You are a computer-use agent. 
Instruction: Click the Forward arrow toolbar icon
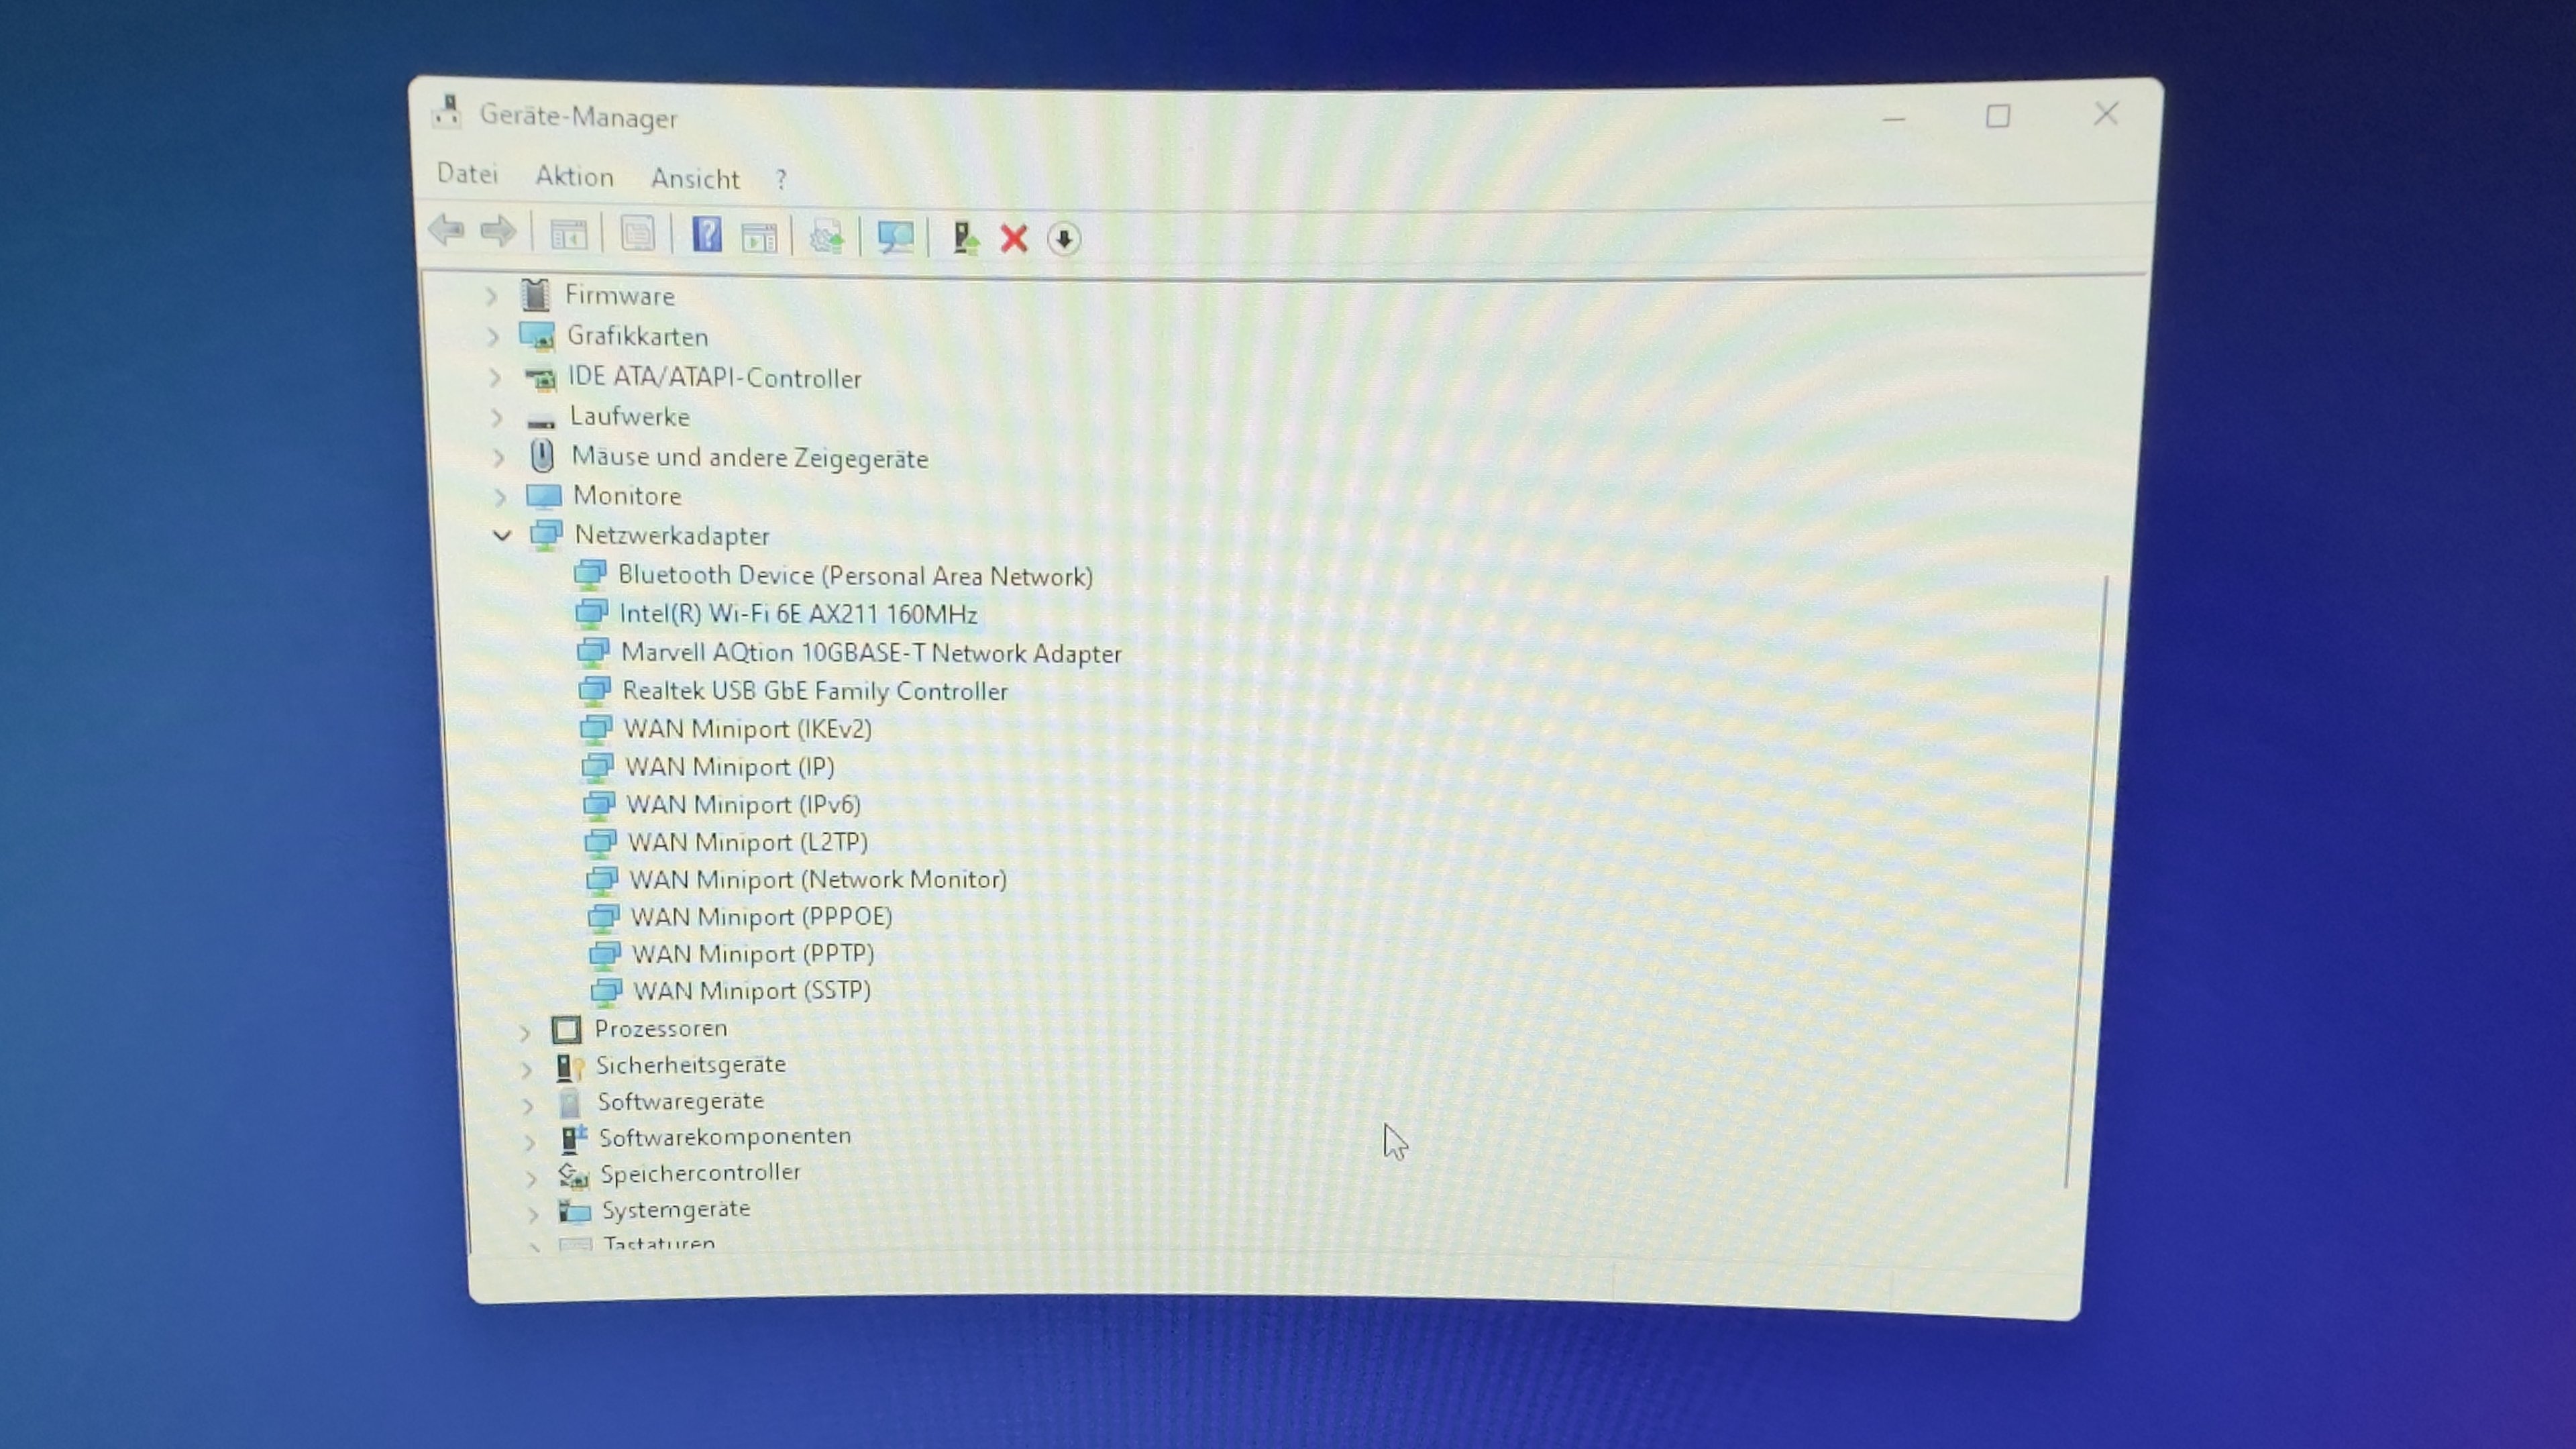[498, 232]
